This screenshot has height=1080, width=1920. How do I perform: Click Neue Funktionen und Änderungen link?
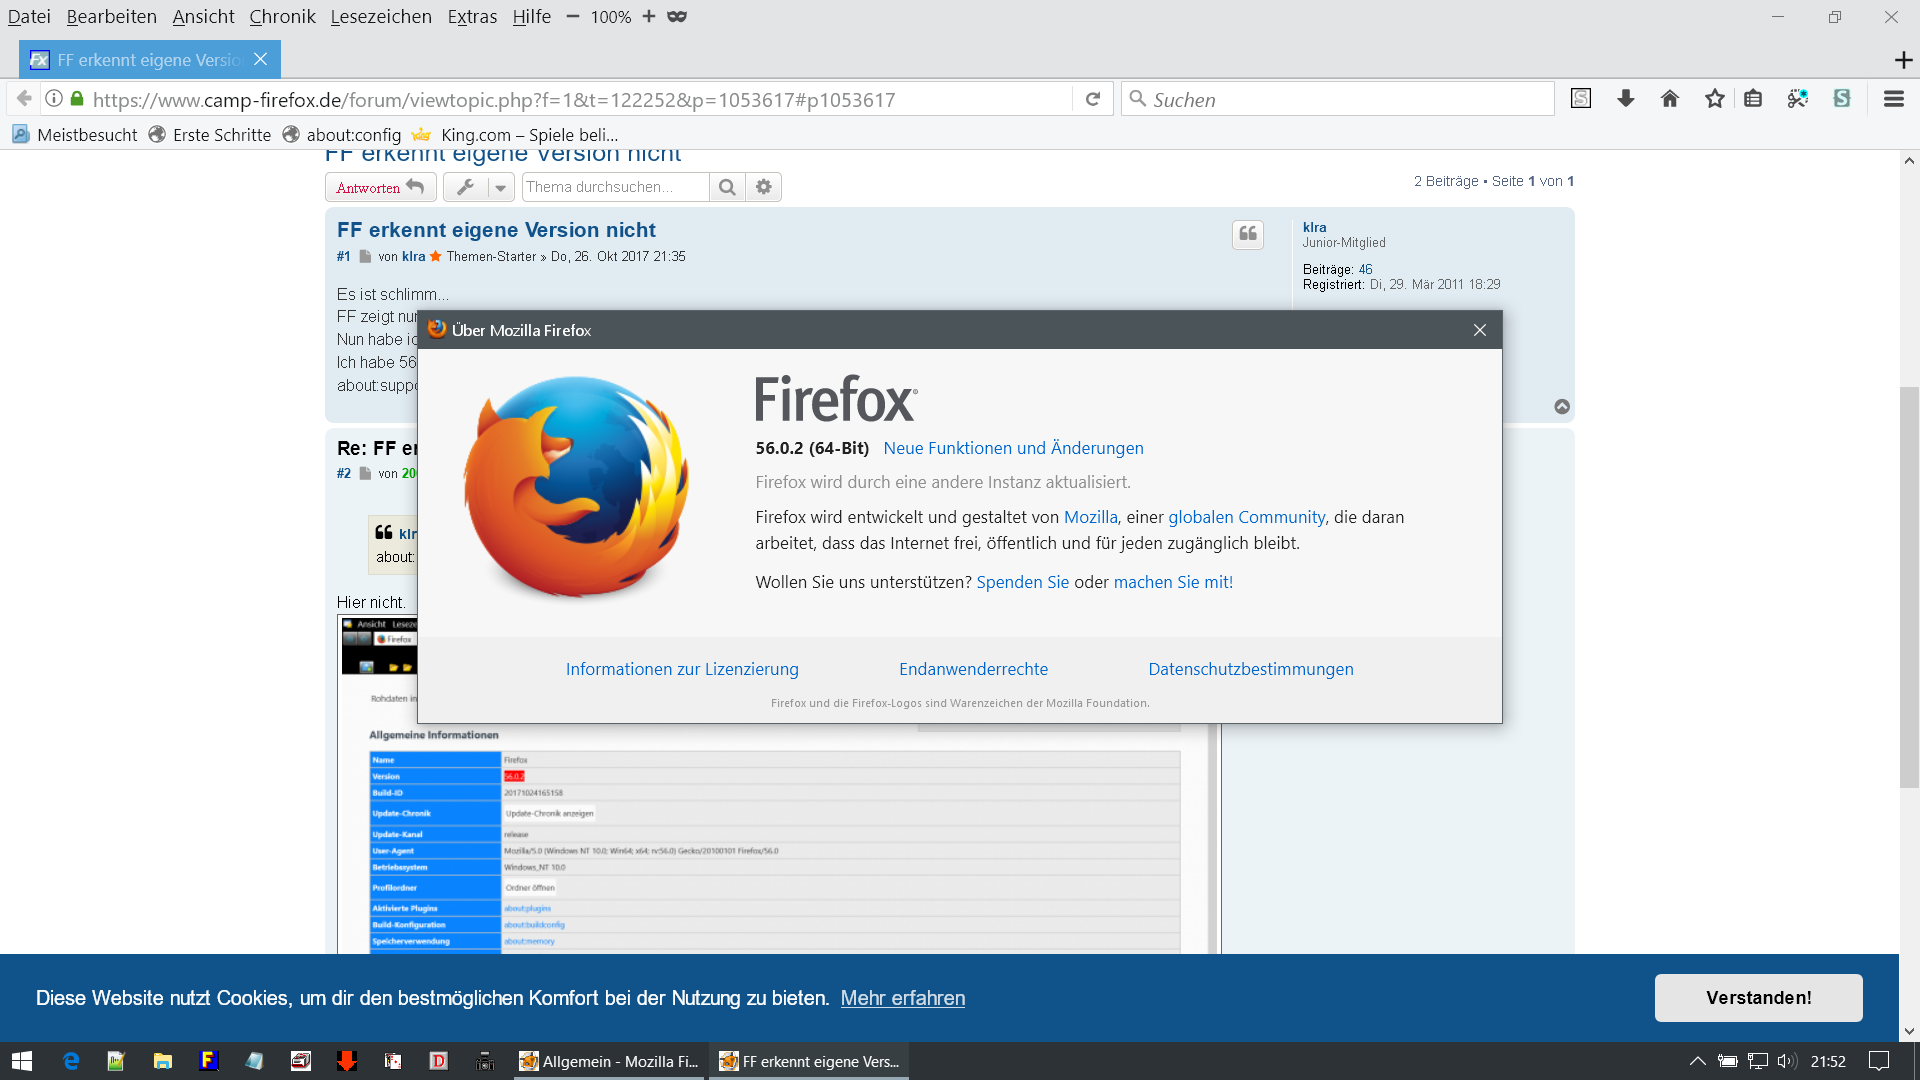(x=1013, y=448)
